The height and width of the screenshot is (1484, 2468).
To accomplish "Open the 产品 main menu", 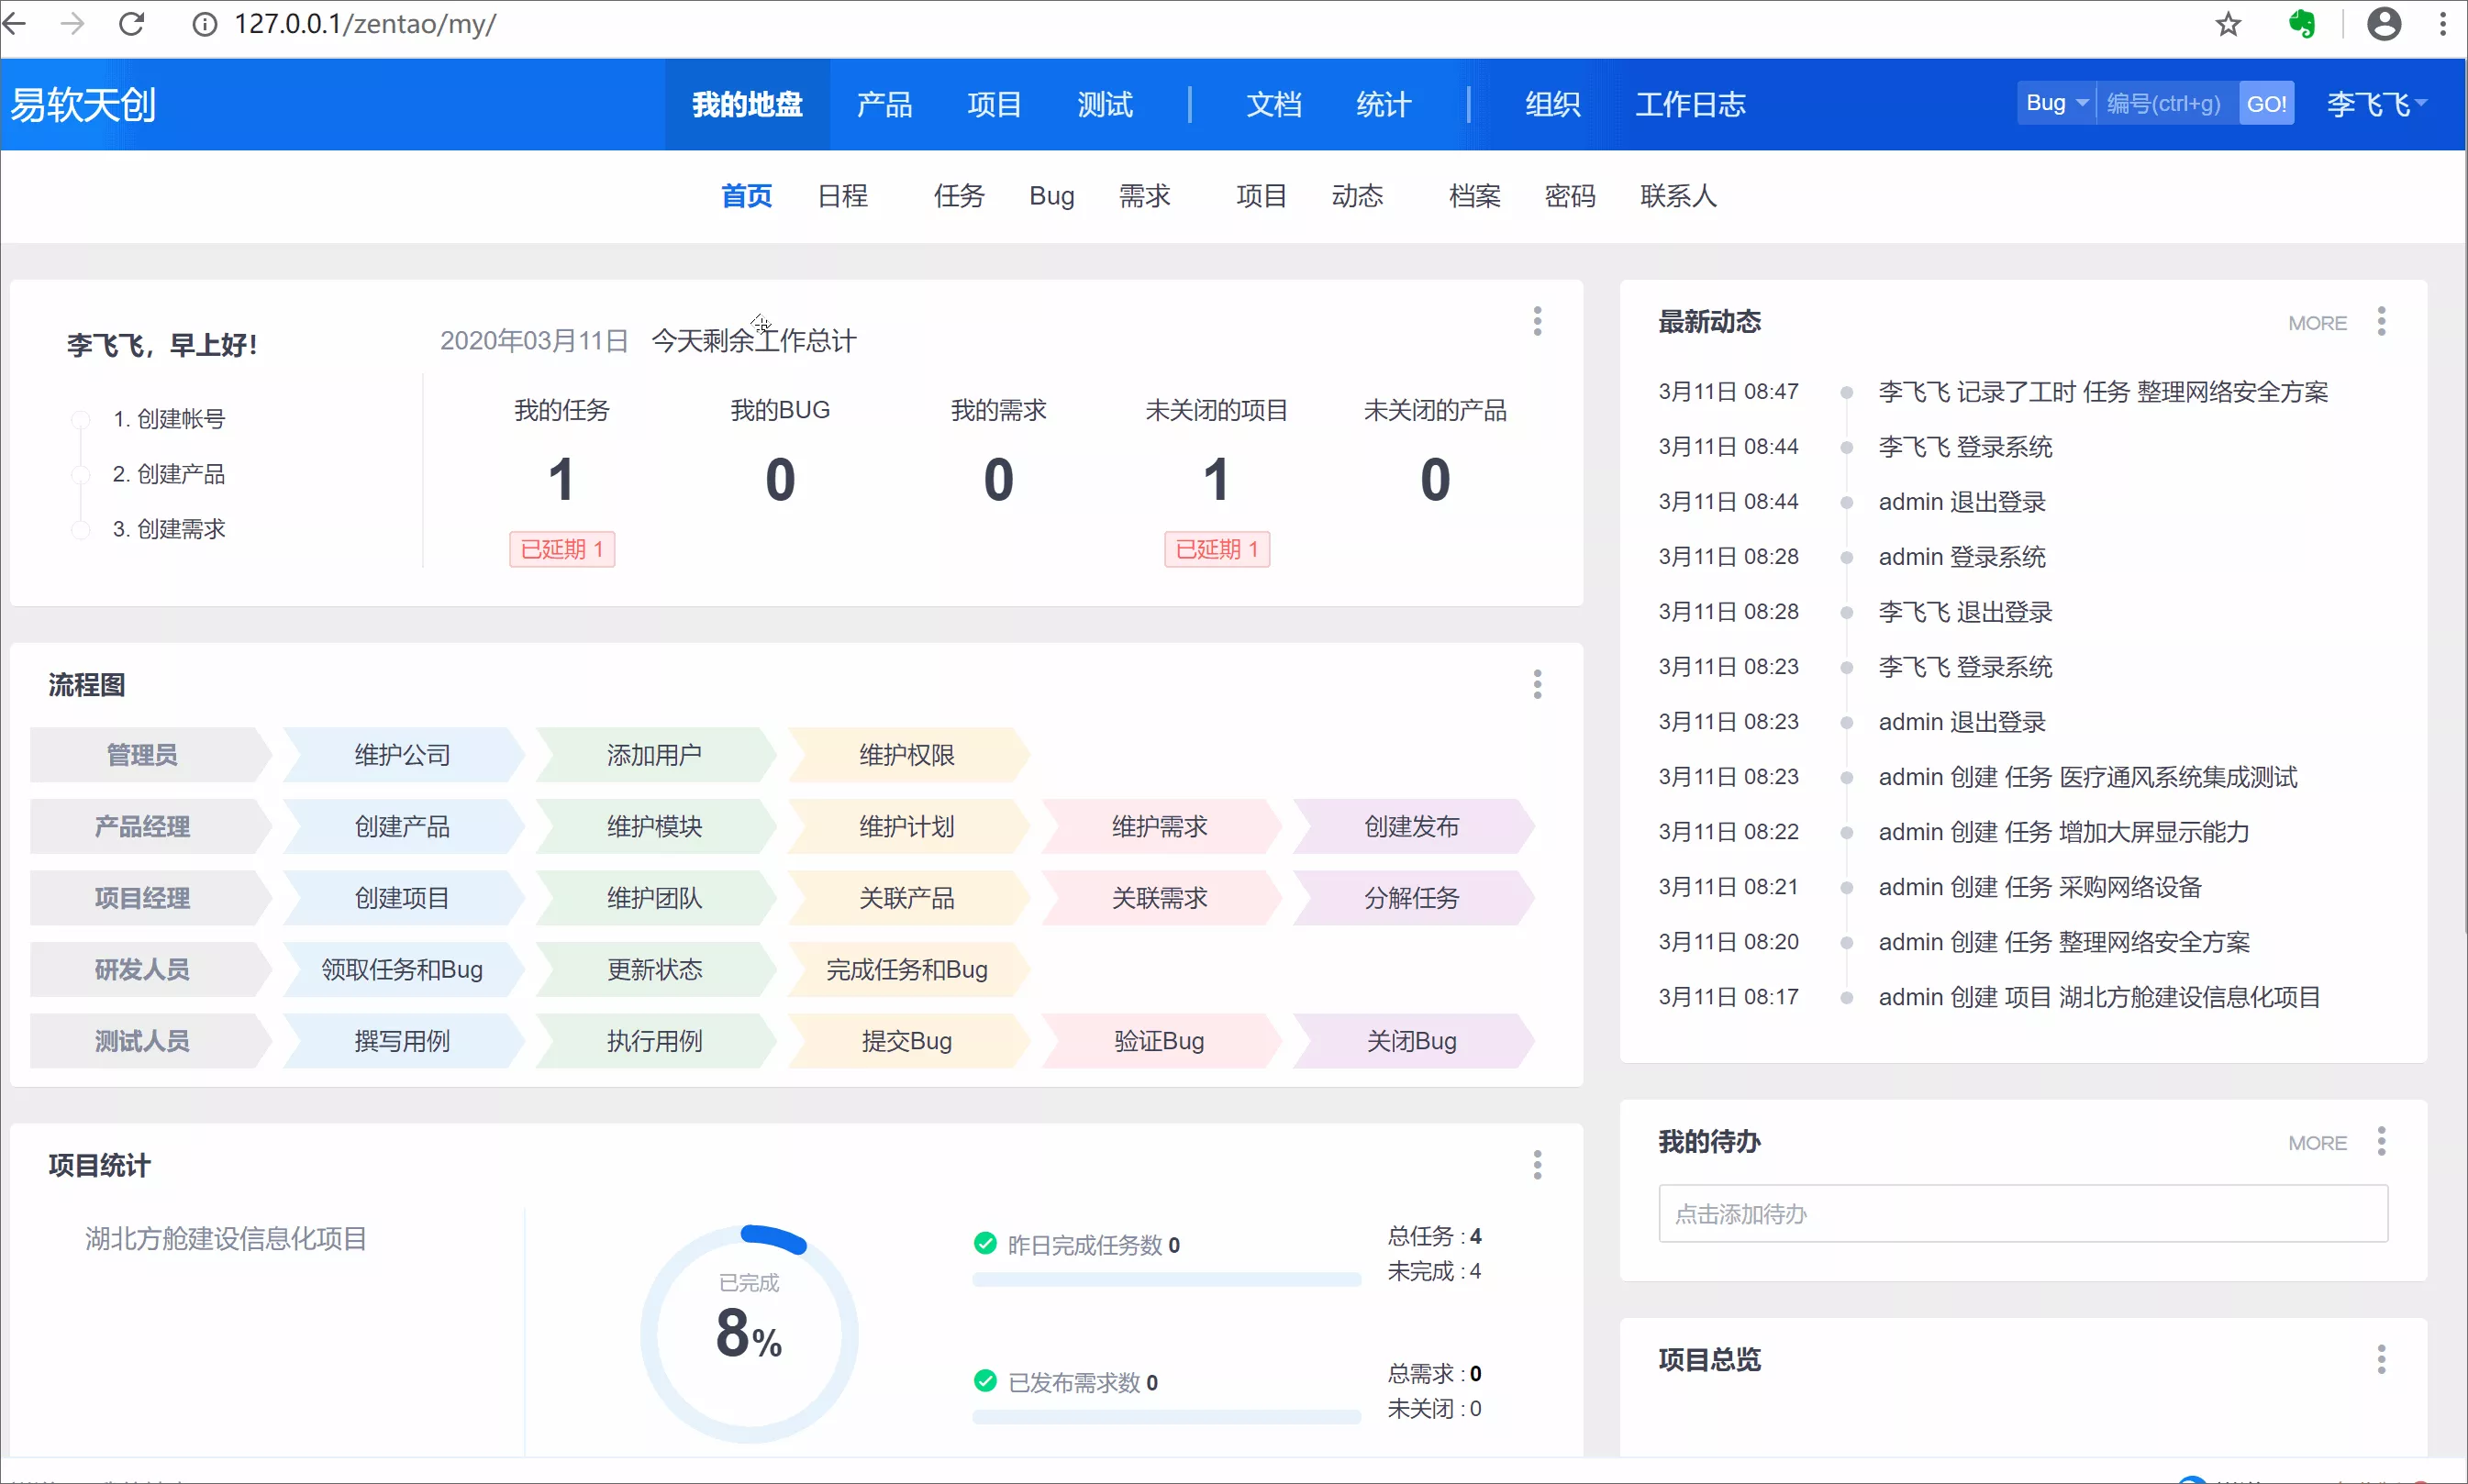I will (884, 104).
